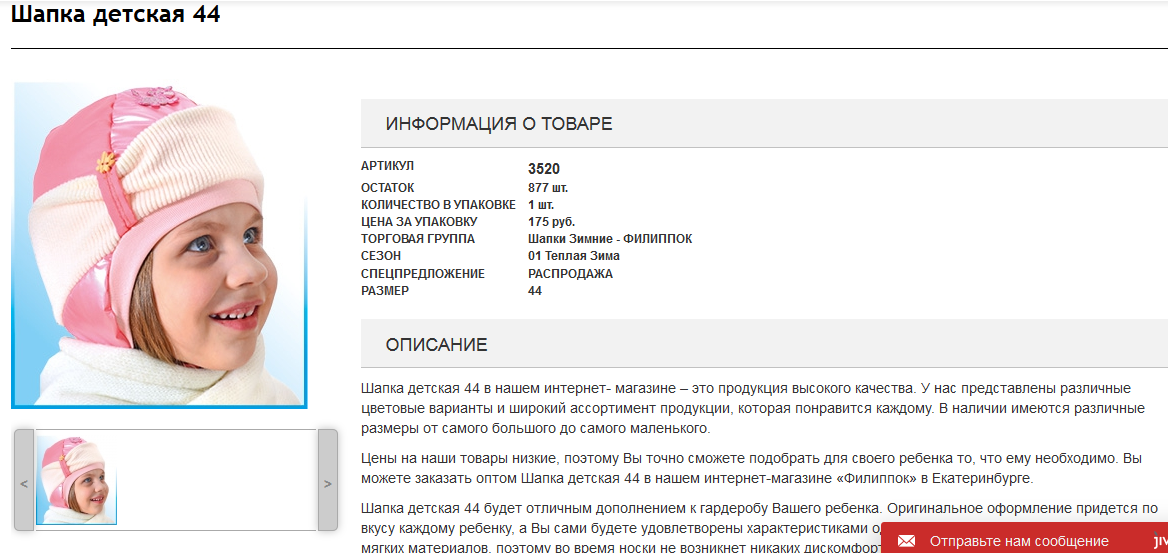
Task: Click the paragraph starting "Шапка детская 44 в нашем интернет- магазине"
Action: click(752, 409)
